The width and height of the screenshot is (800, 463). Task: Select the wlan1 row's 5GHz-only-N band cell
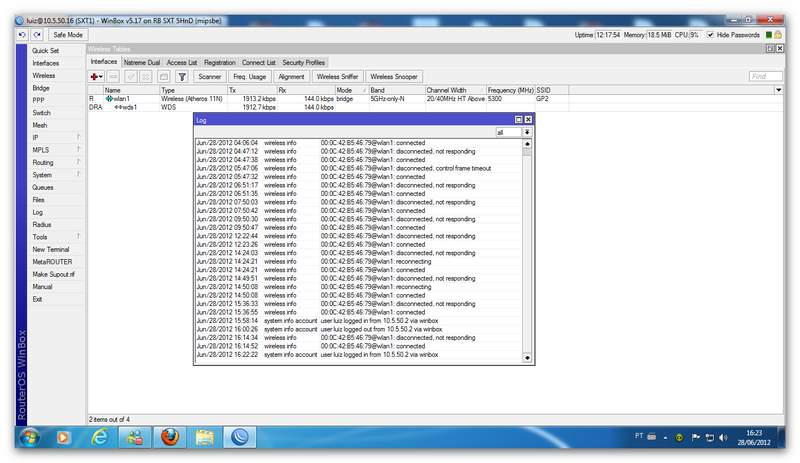coord(397,99)
